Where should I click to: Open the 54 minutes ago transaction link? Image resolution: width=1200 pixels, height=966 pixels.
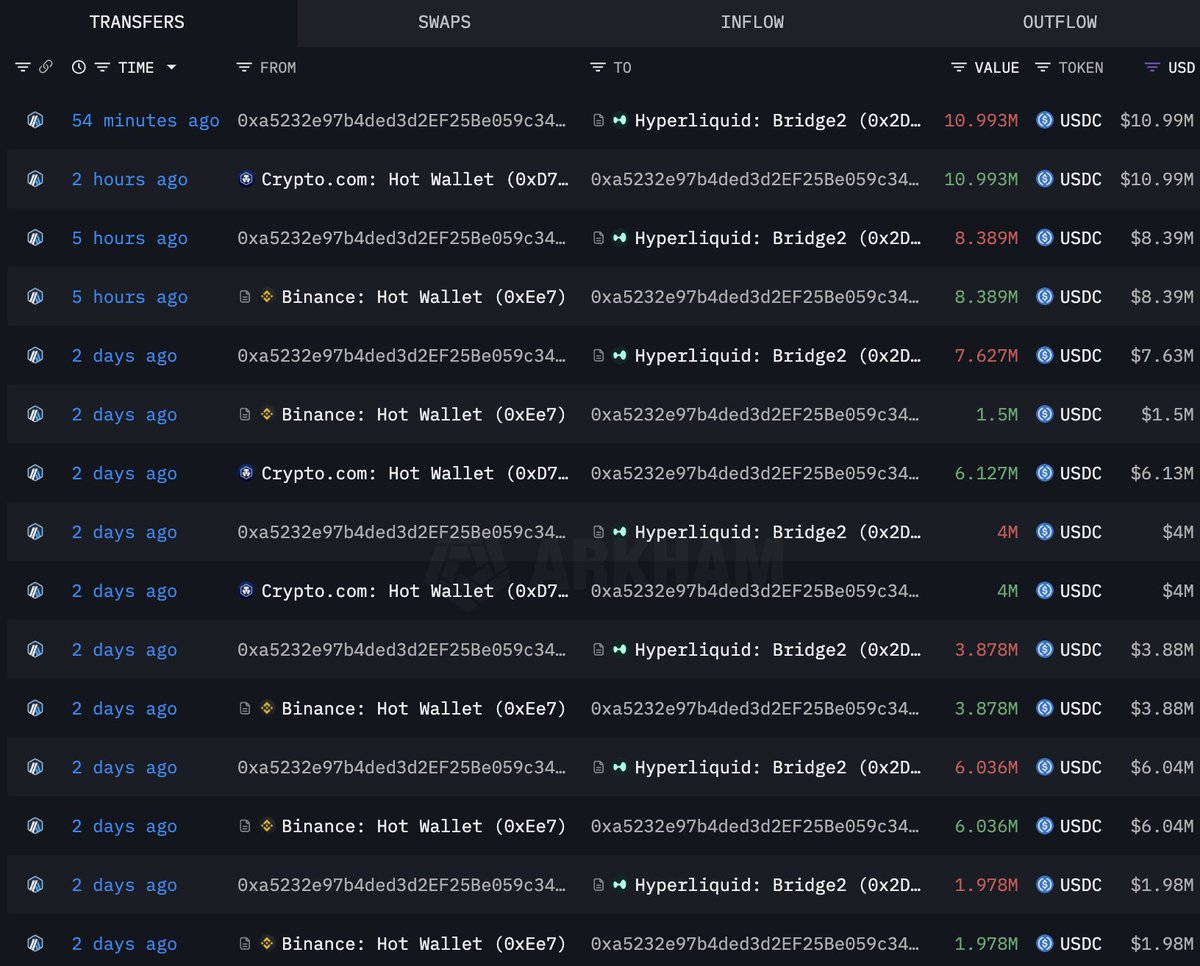145,121
